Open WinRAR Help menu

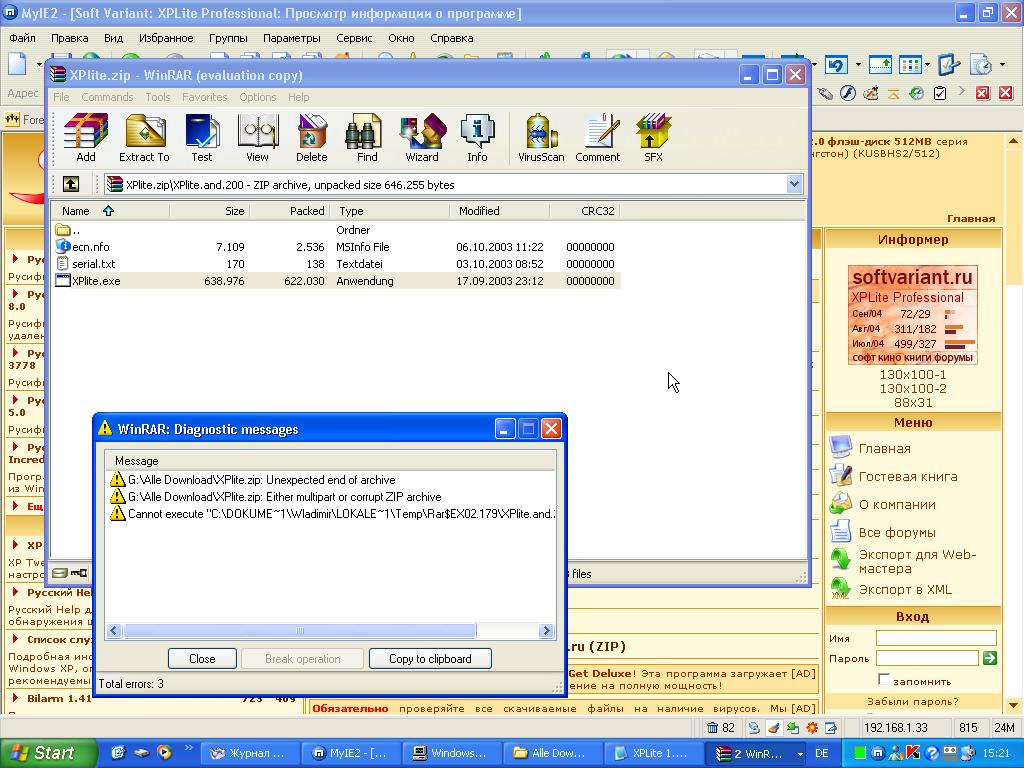click(x=298, y=97)
